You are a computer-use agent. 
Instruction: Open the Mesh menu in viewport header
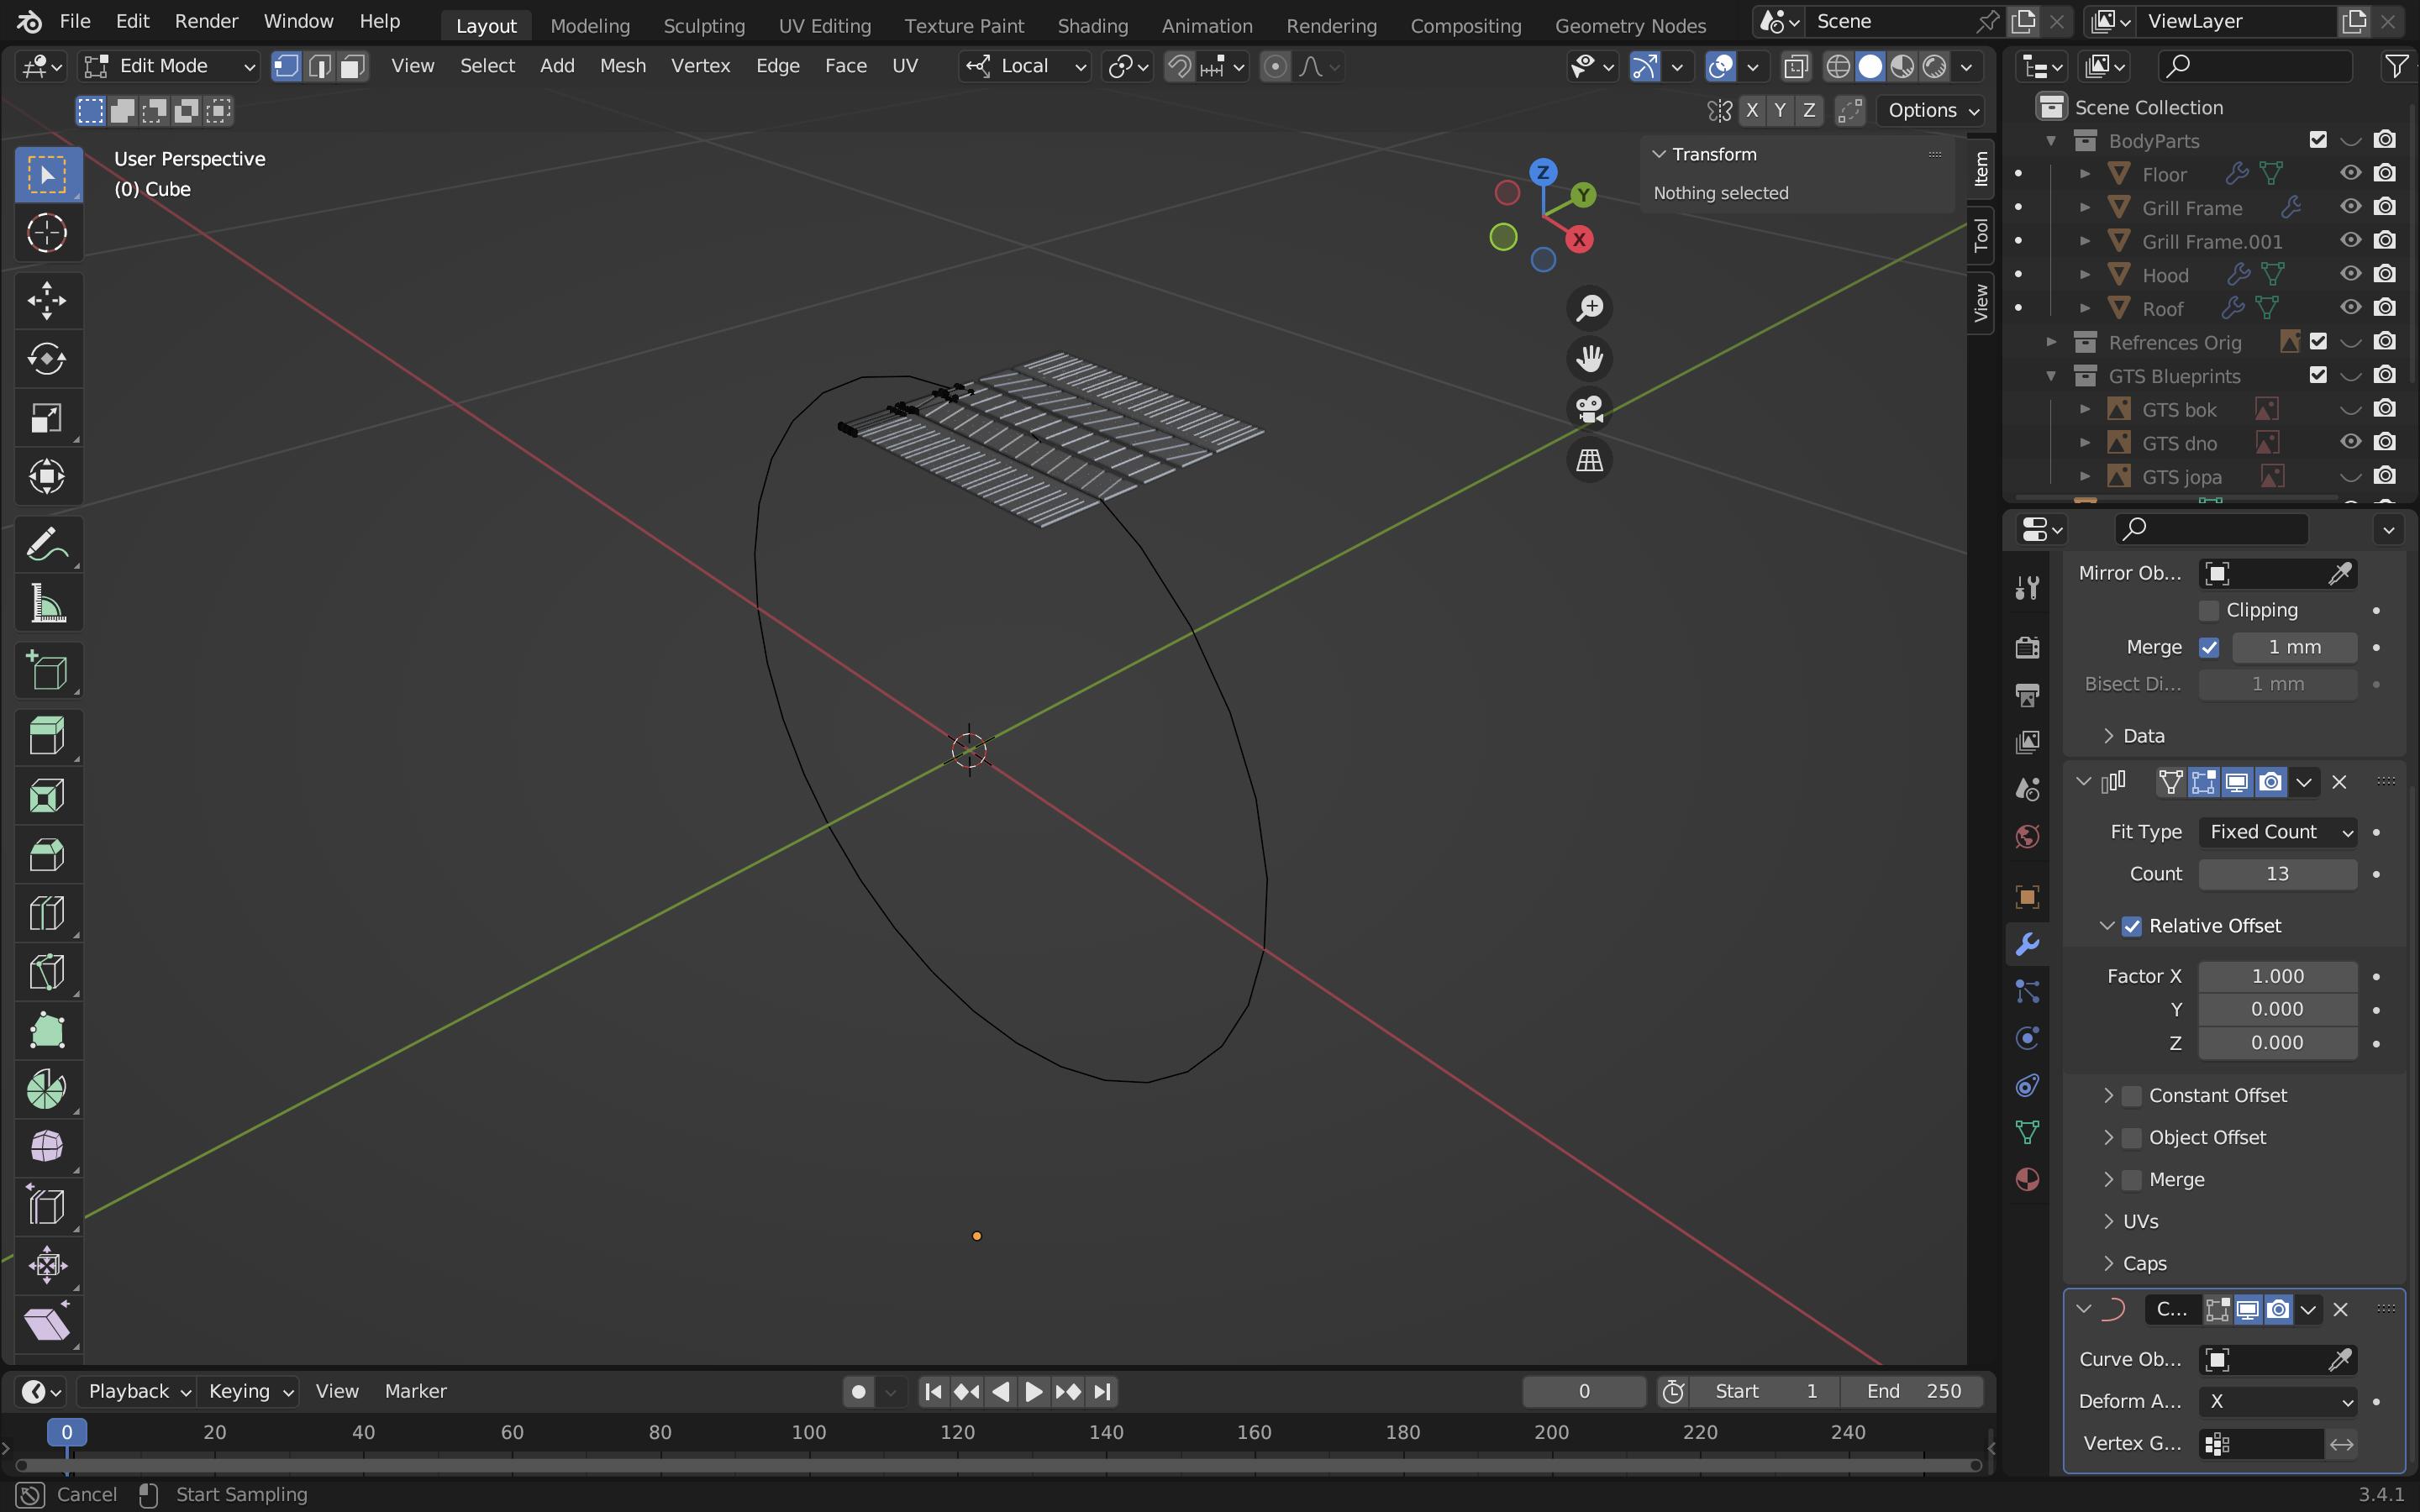622,66
